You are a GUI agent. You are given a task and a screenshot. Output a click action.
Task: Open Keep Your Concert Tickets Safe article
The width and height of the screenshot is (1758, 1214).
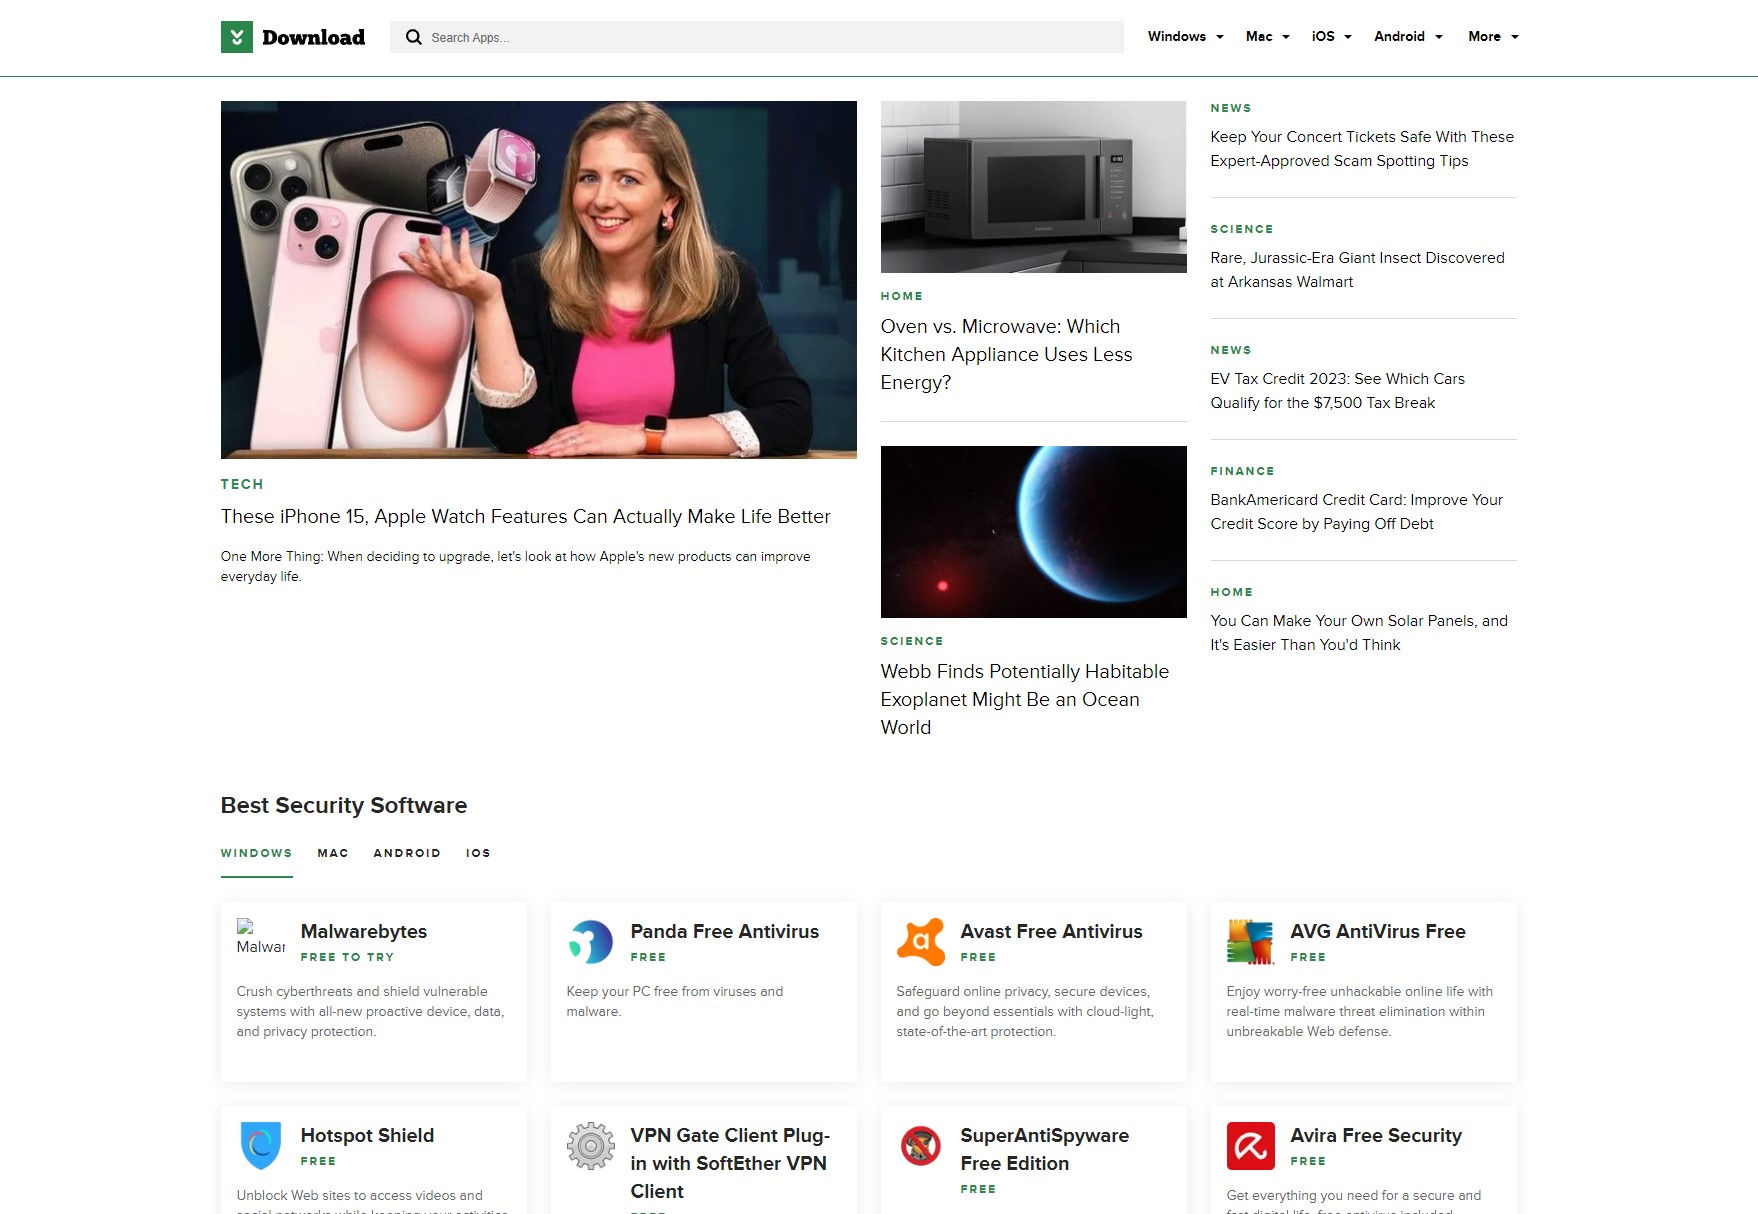pyautogui.click(x=1362, y=149)
